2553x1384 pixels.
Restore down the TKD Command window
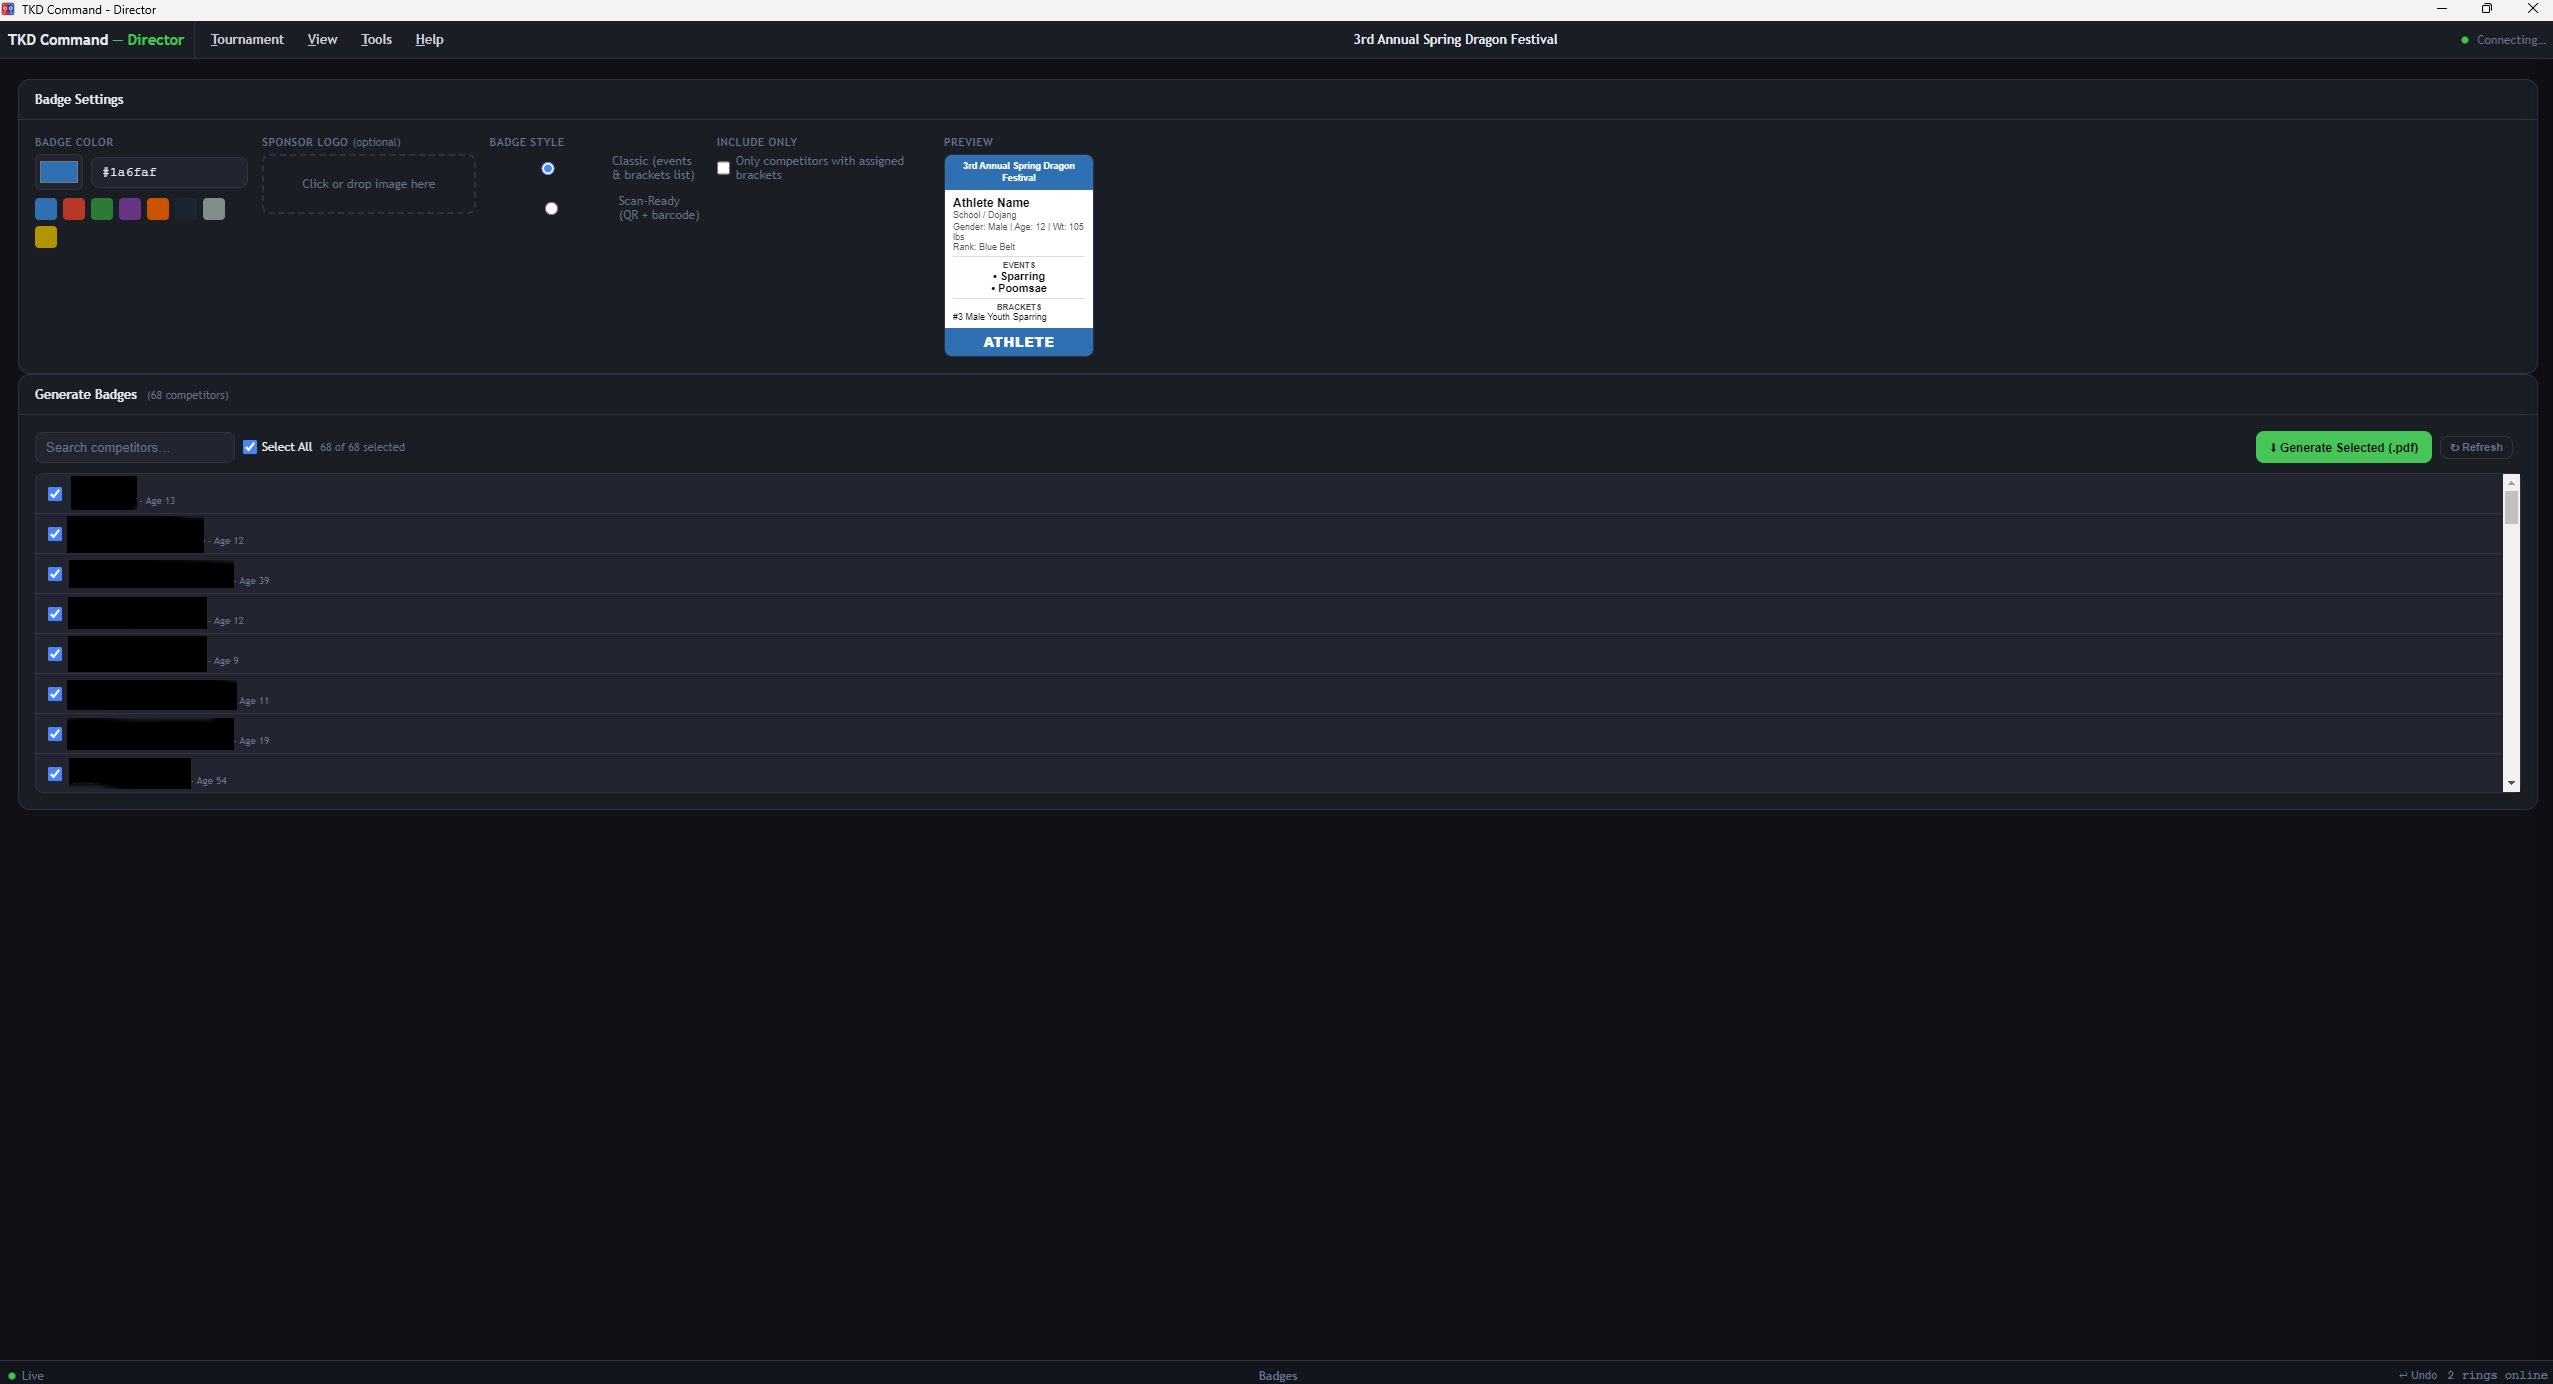2487,9
